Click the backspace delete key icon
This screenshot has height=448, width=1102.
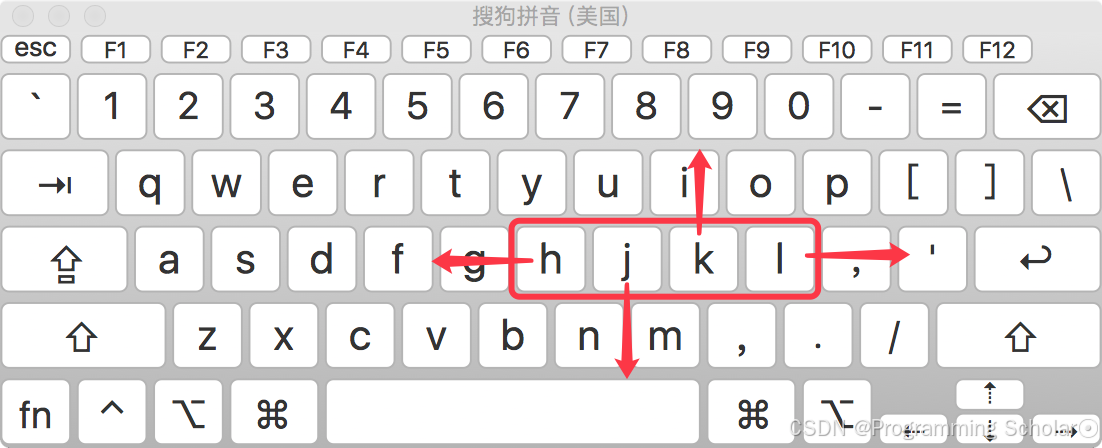tap(1046, 107)
